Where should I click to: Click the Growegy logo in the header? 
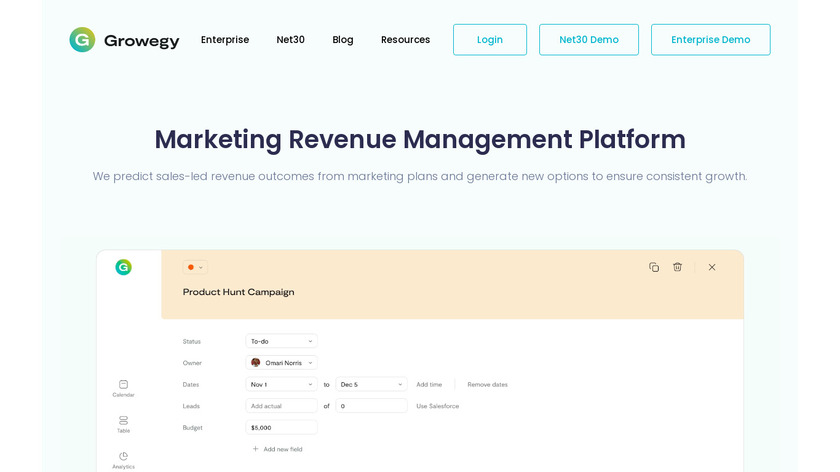point(124,40)
